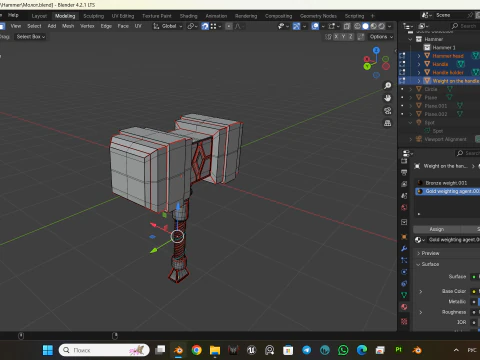
Task: Open Global transform orientation dropdown
Action: (168, 26)
